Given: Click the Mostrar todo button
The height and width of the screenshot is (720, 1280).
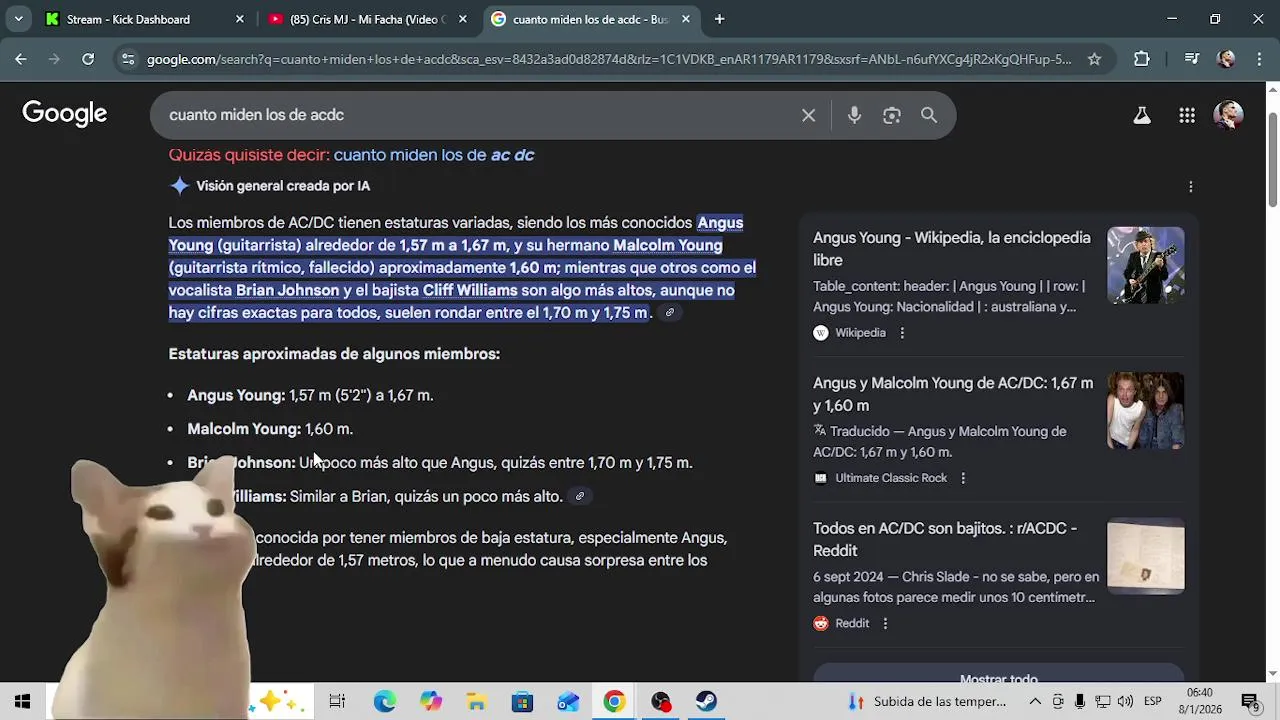Looking at the screenshot, I should pyautogui.click(x=998, y=675).
